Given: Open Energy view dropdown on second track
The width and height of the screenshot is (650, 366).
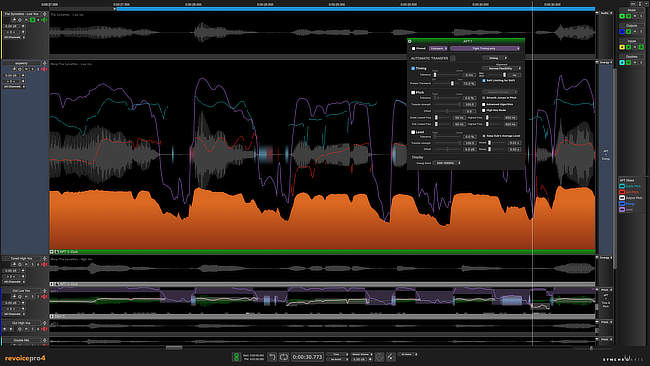Looking at the screenshot, I should (x=606, y=63).
